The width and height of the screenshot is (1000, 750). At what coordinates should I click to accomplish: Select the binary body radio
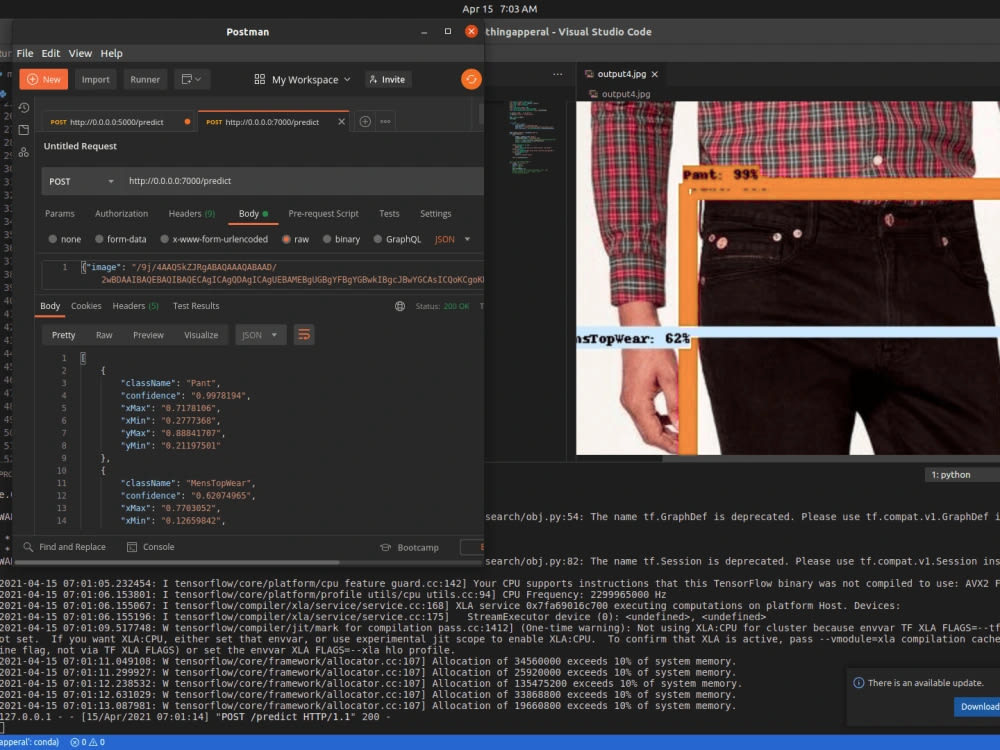click(327, 239)
